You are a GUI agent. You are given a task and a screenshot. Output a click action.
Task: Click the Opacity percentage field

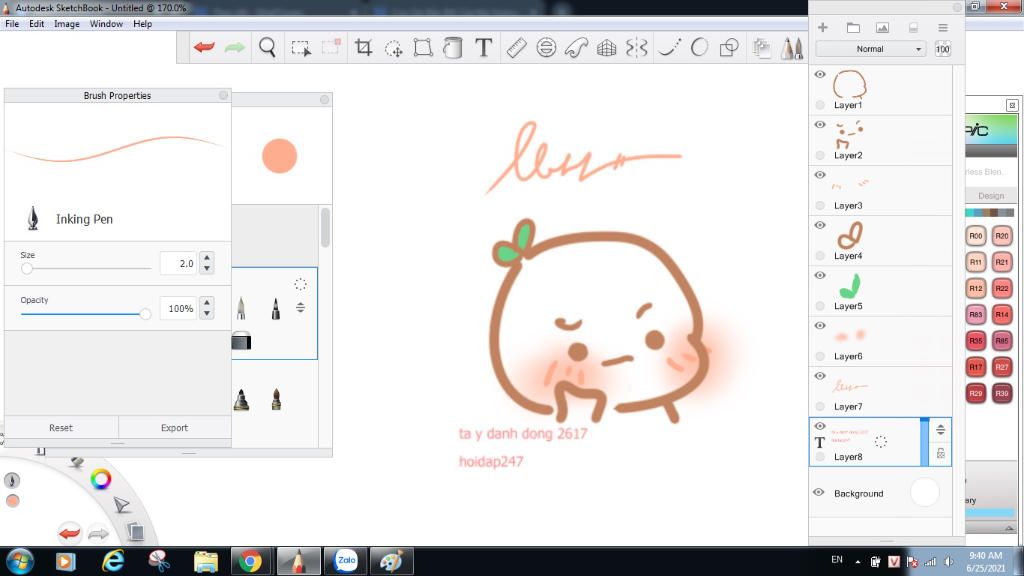click(x=178, y=308)
